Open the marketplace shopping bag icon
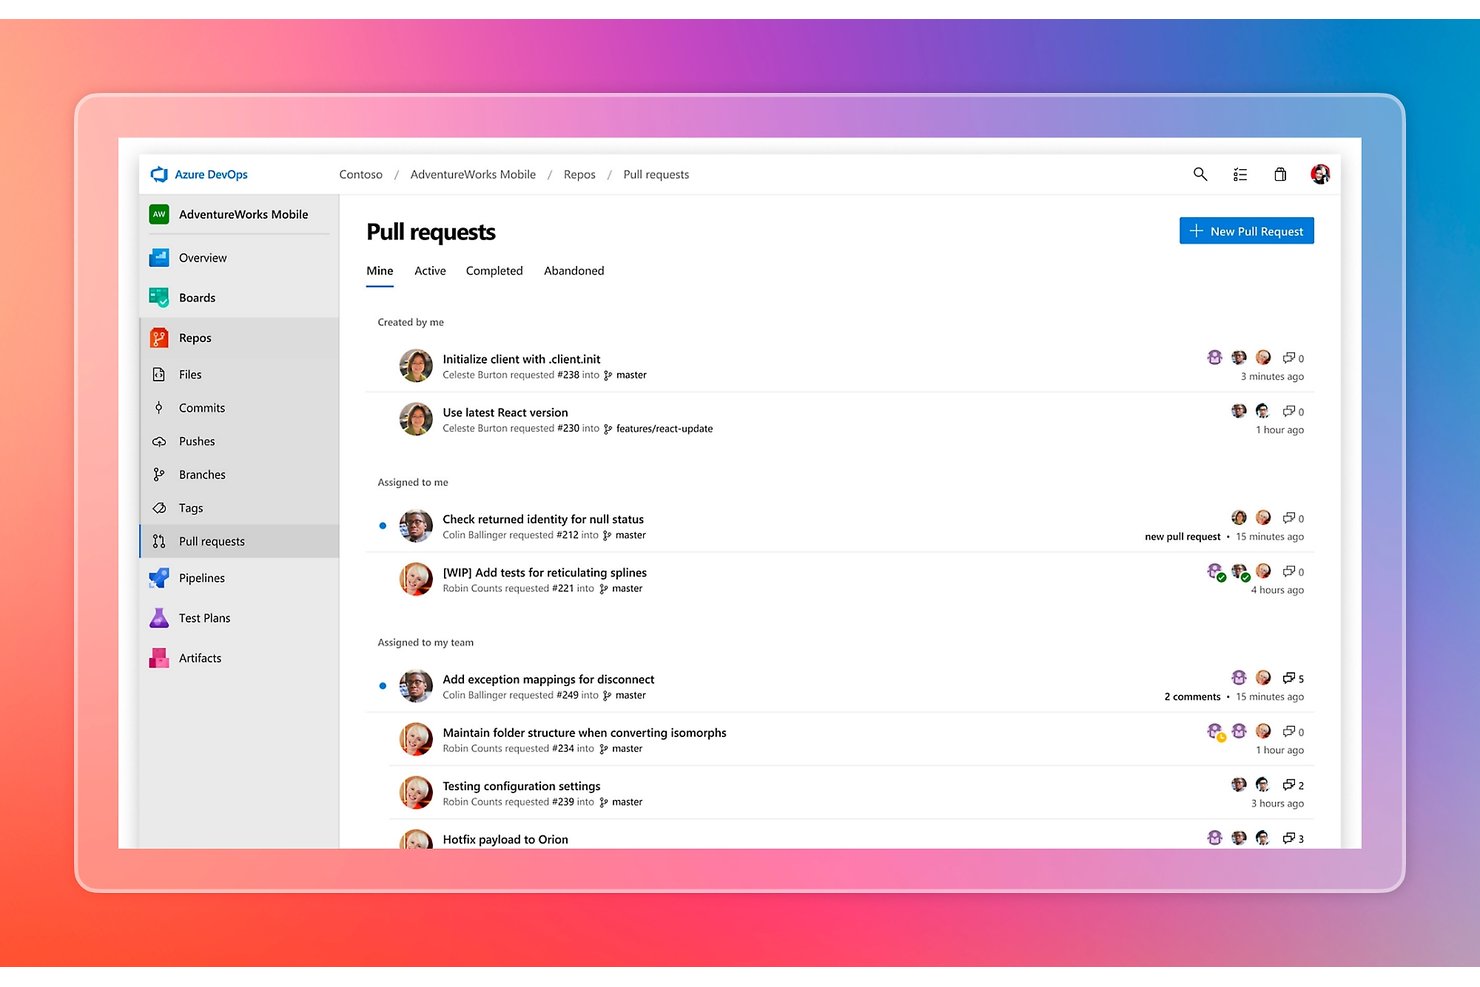 point(1280,174)
